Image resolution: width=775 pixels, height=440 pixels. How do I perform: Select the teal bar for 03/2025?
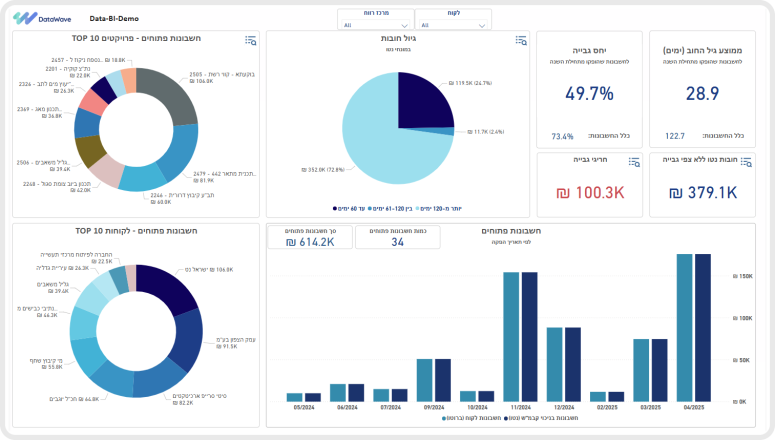coord(641,370)
